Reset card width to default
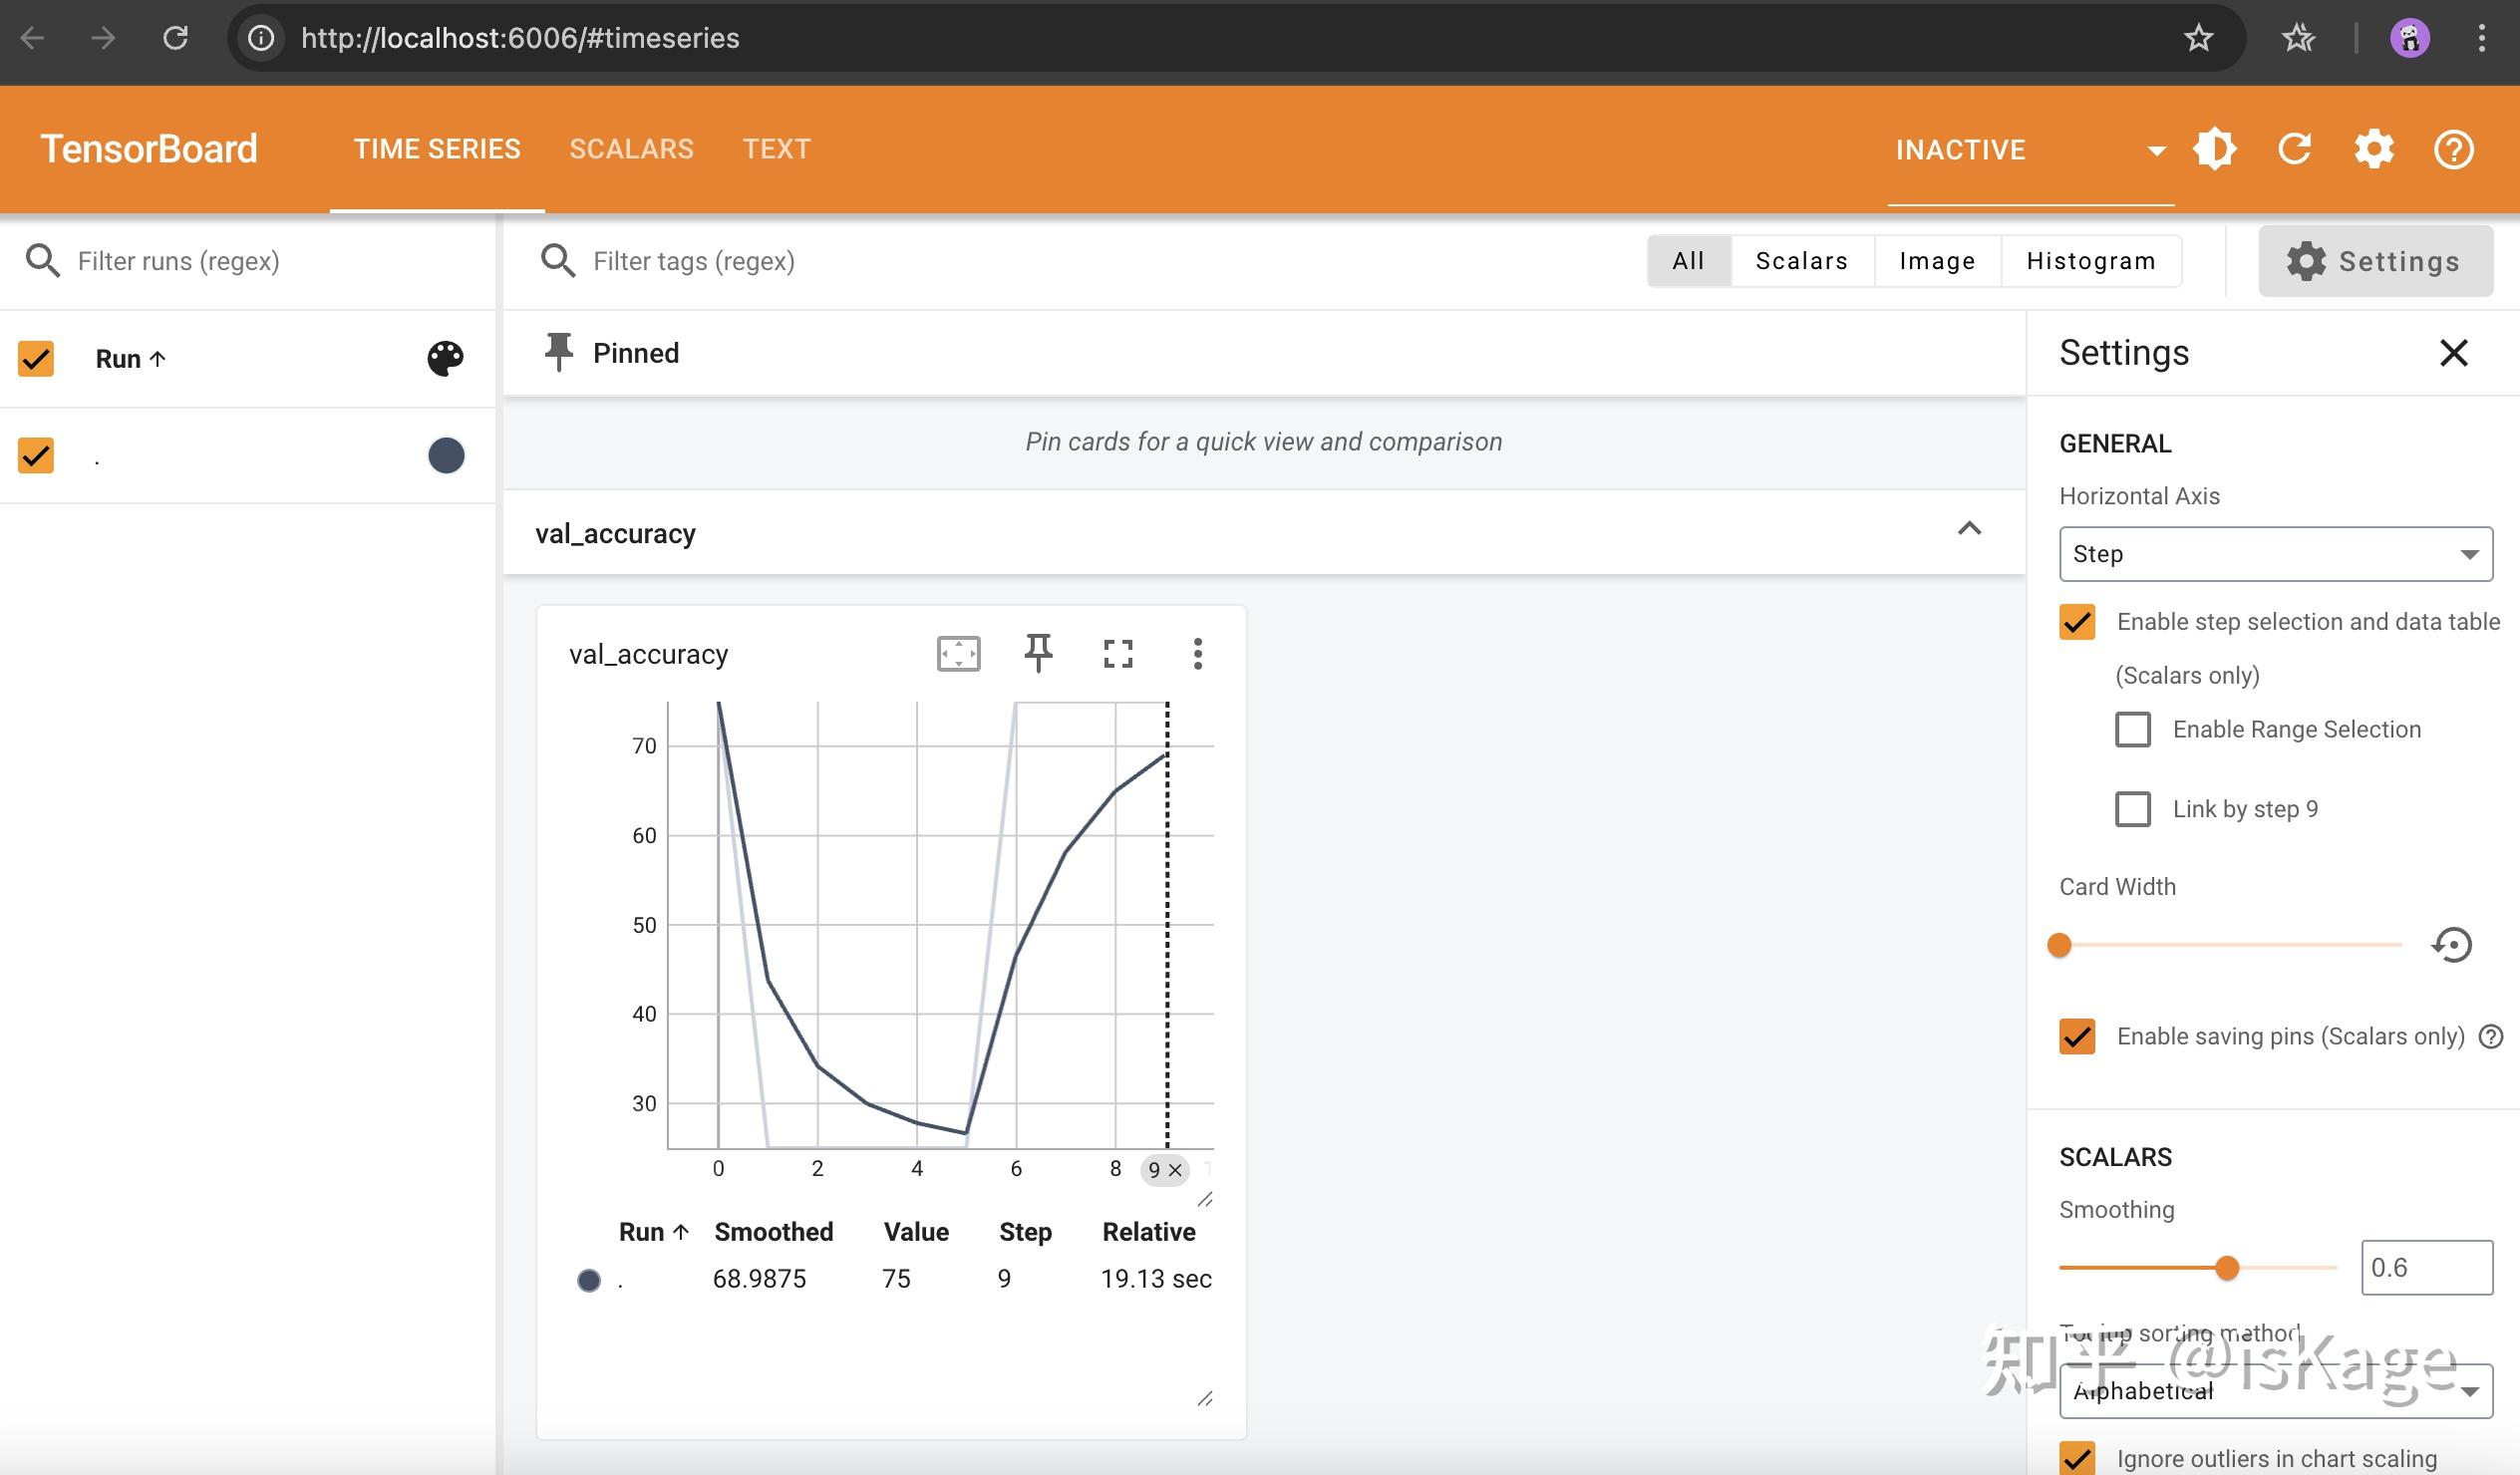Screen dimensions: 2520x1475 point(2451,944)
